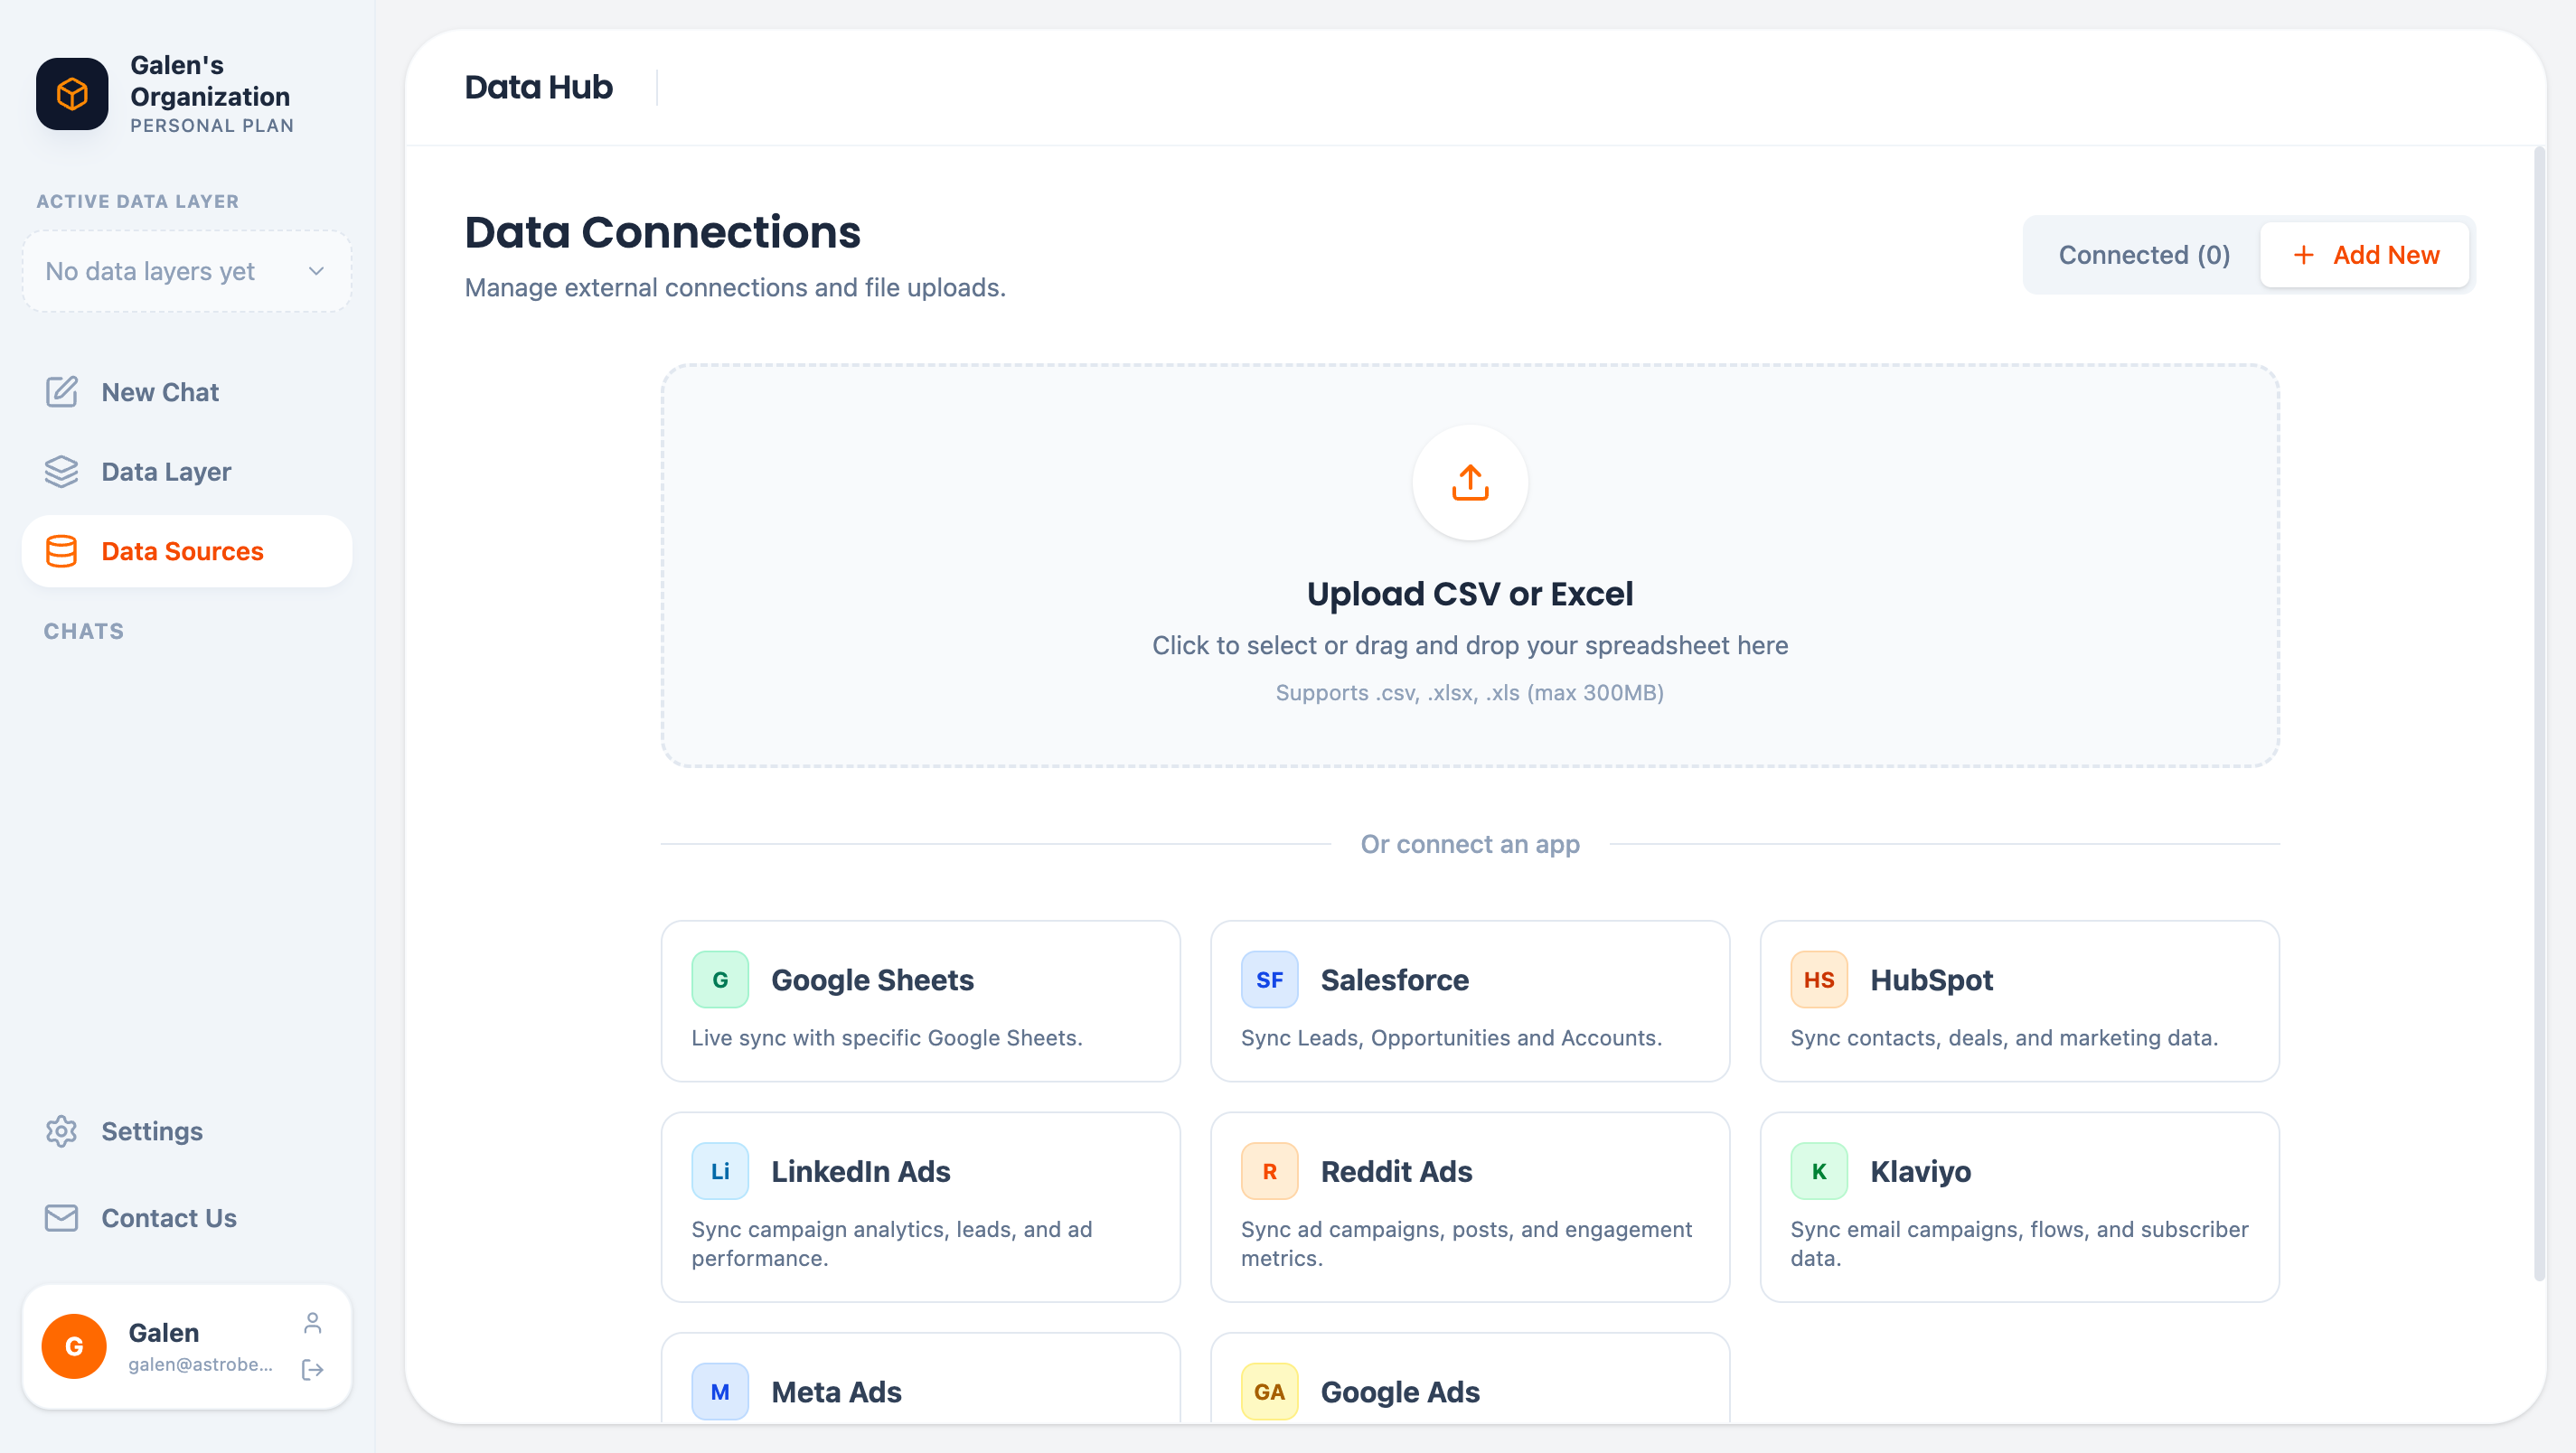
Task: Connect the LinkedIn Ads app card
Action: tap(919, 1206)
